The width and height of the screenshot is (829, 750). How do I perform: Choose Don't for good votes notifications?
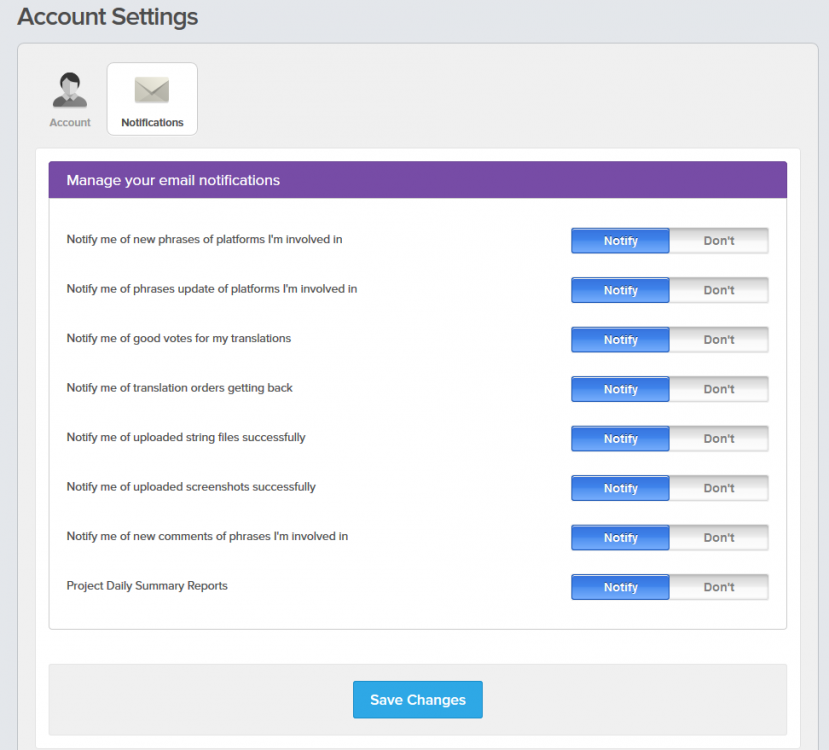[x=718, y=340]
